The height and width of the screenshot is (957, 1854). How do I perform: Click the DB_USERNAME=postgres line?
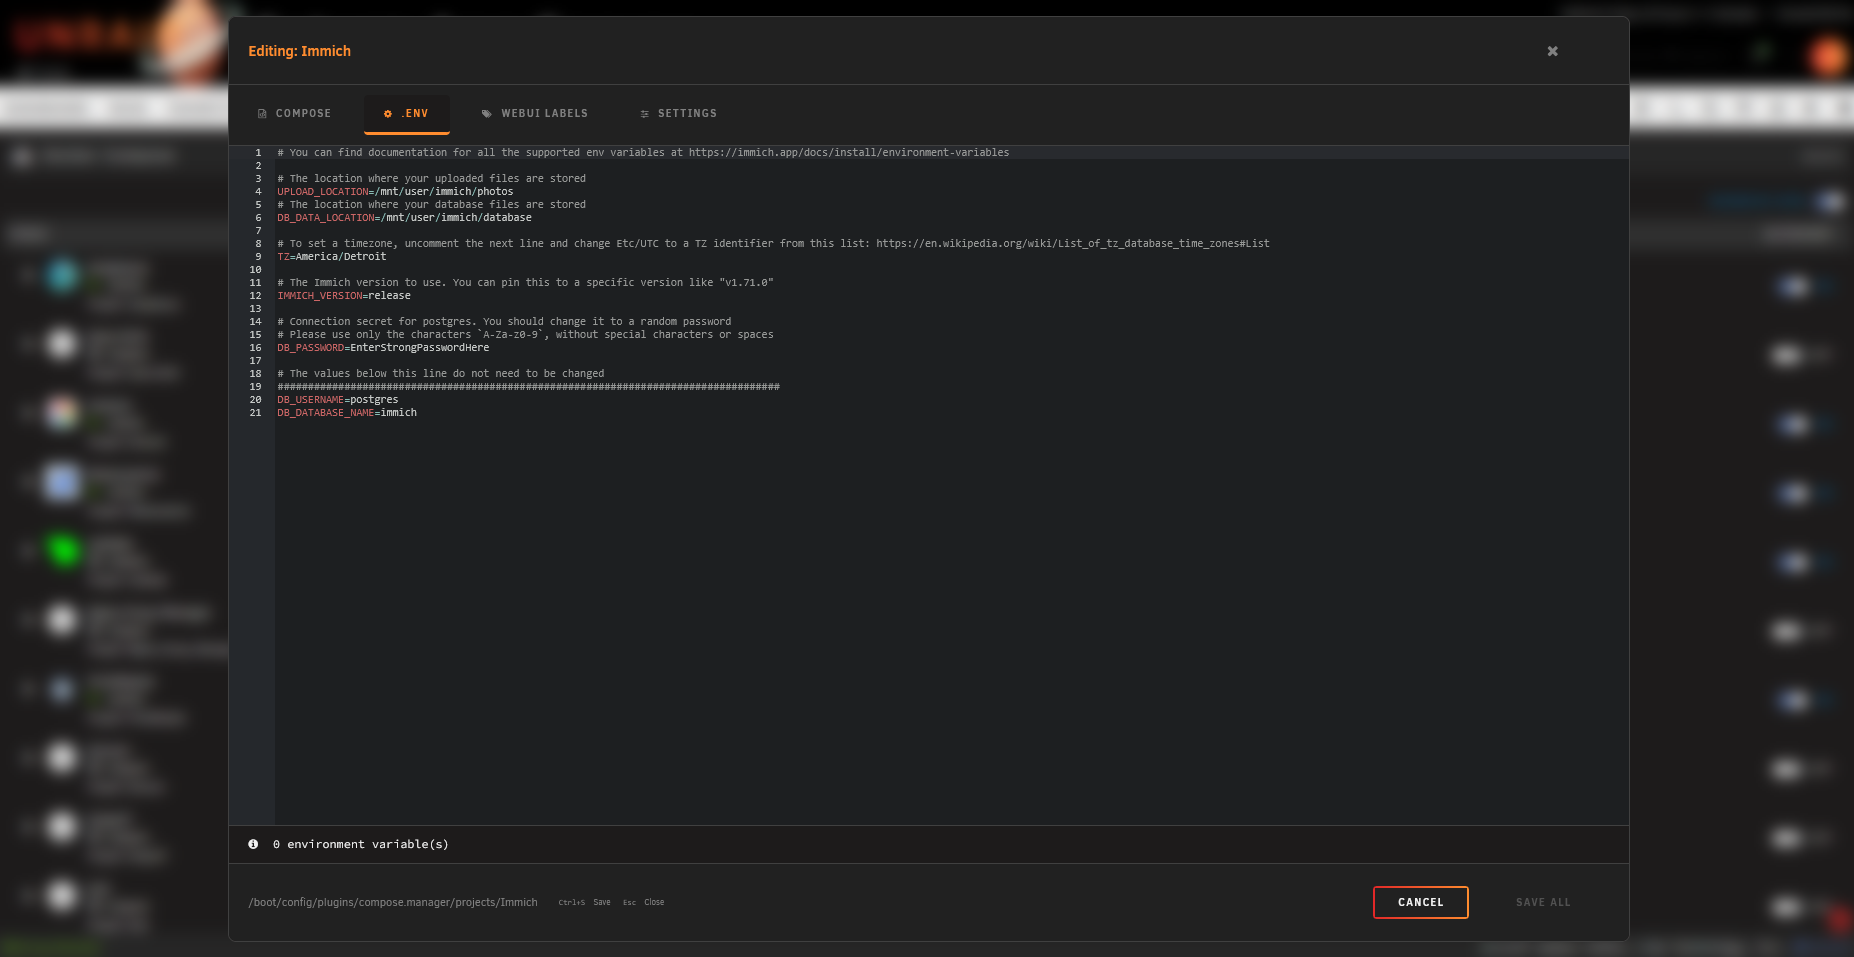(337, 400)
